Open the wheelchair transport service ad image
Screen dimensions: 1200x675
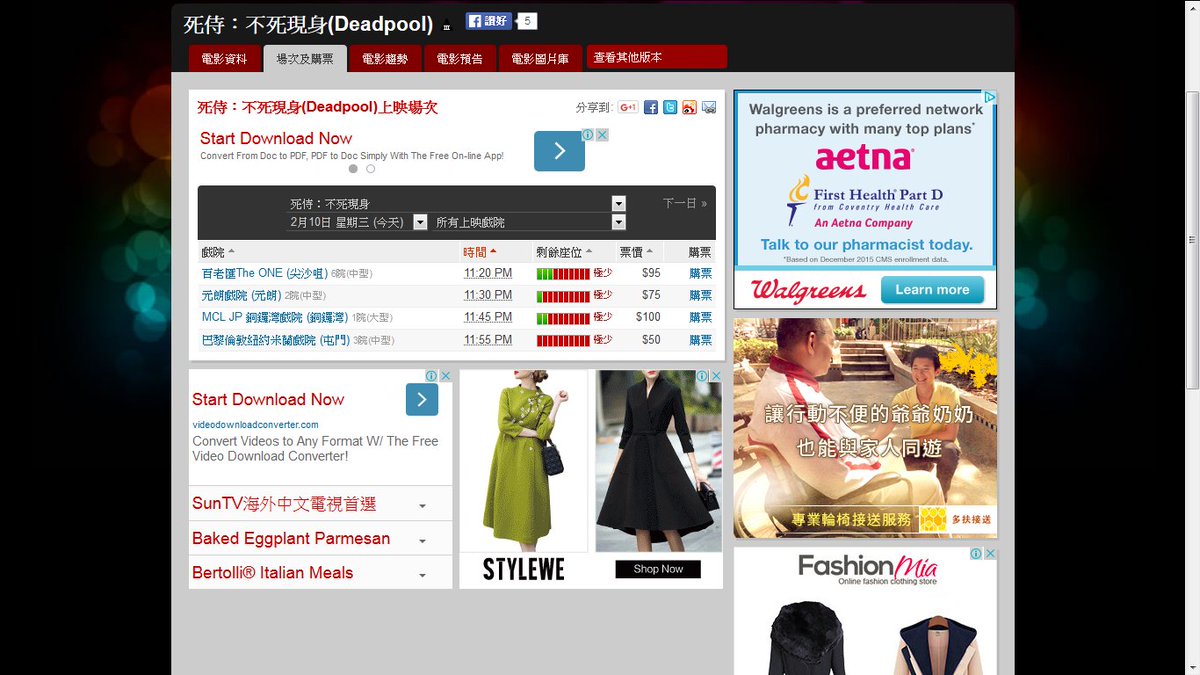point(865,429)
